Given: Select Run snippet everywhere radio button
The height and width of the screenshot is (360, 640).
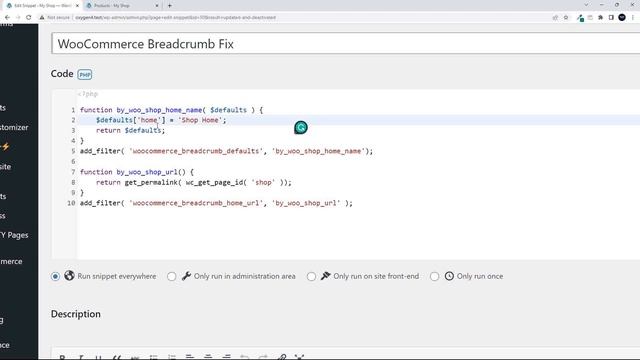Looking at the screenshot, I should pyautogui.click(x=56, y=276).
